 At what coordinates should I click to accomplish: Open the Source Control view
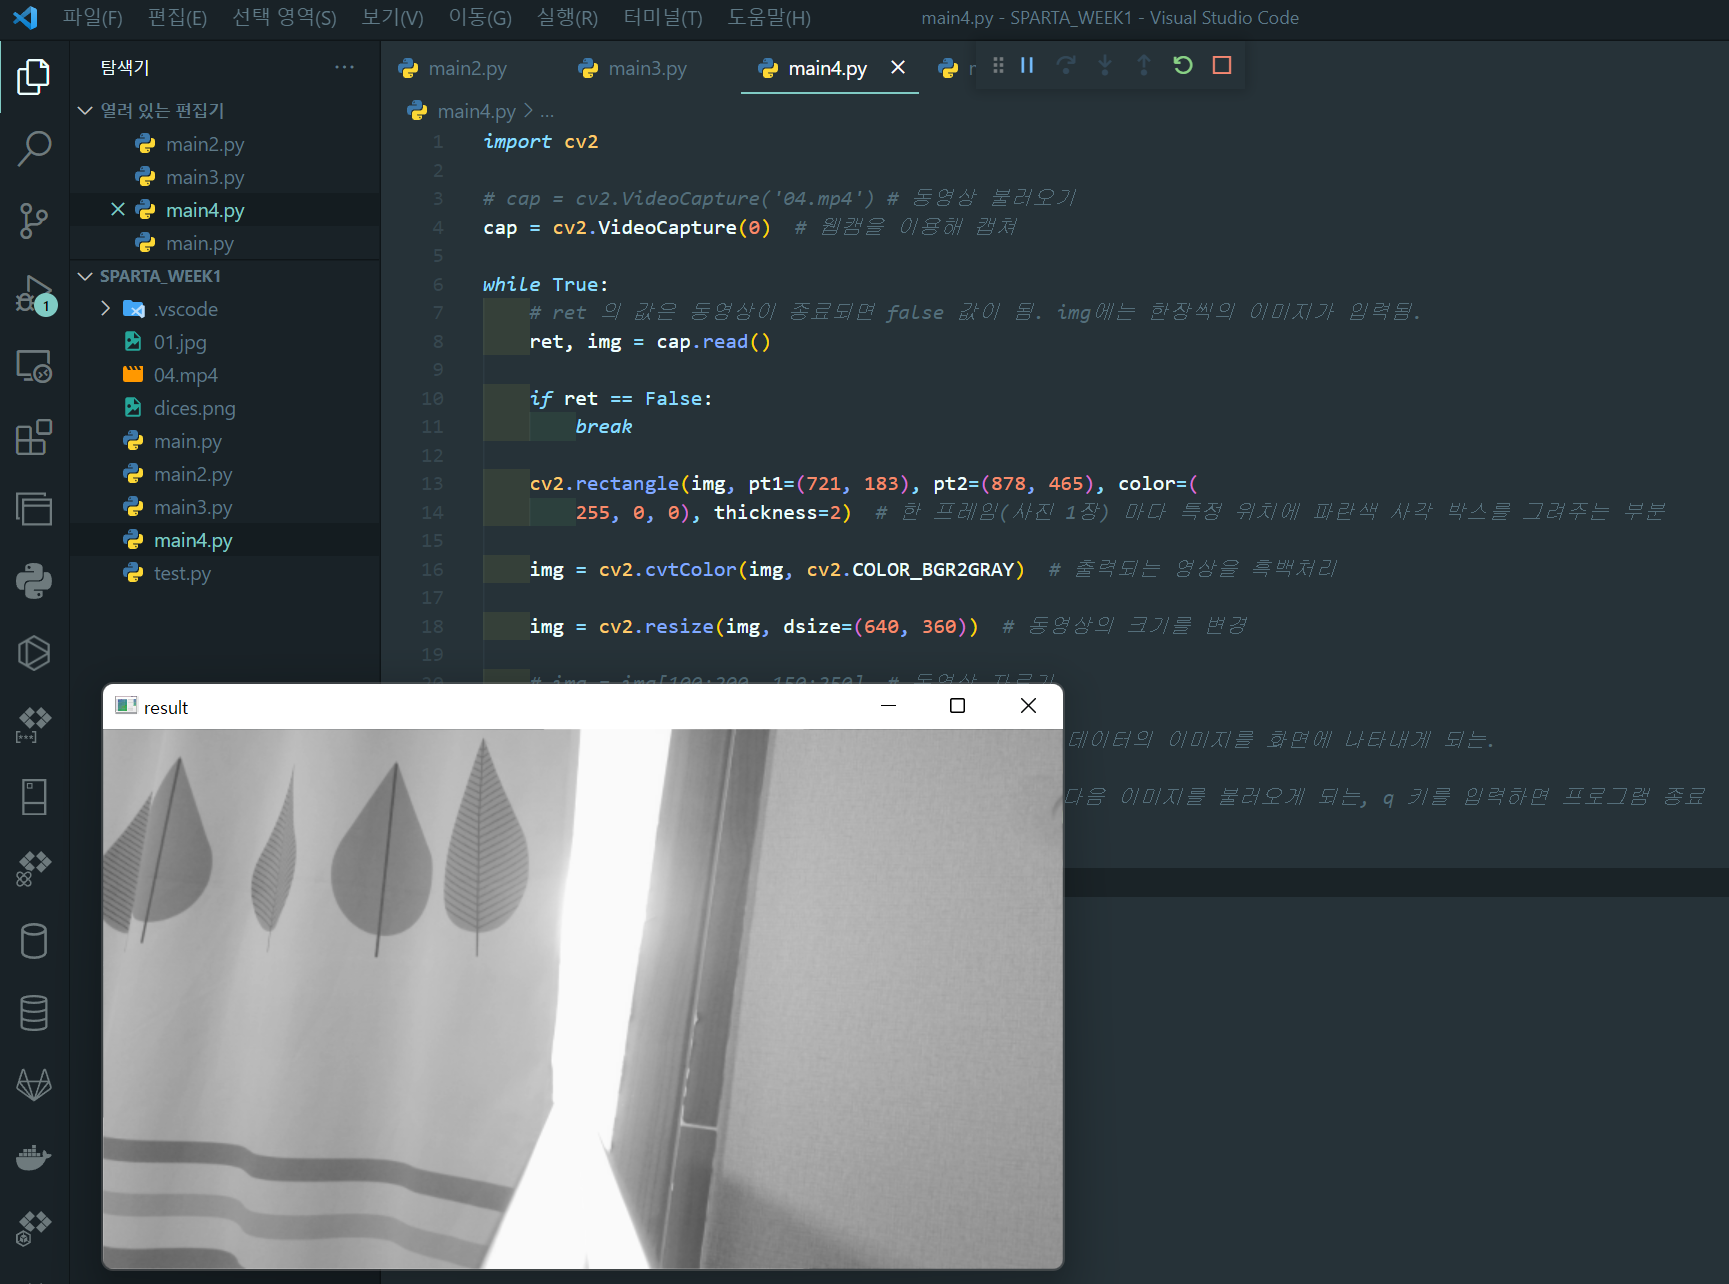pos(34,221)
